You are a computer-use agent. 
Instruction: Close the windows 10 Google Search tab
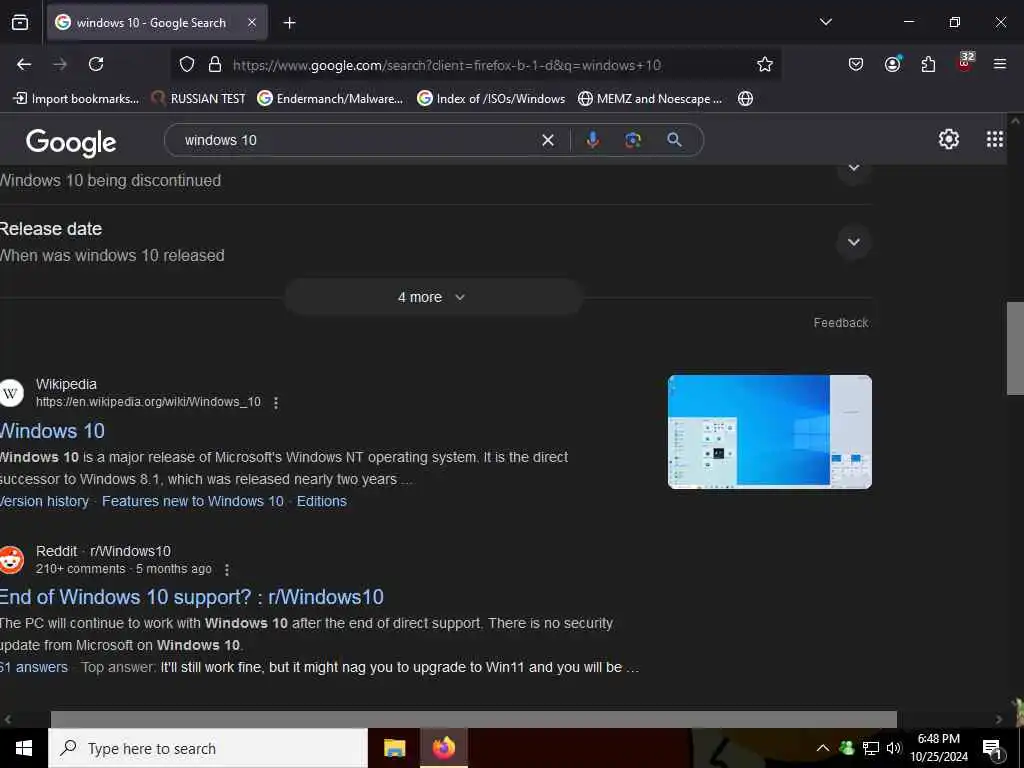point(252,22)
